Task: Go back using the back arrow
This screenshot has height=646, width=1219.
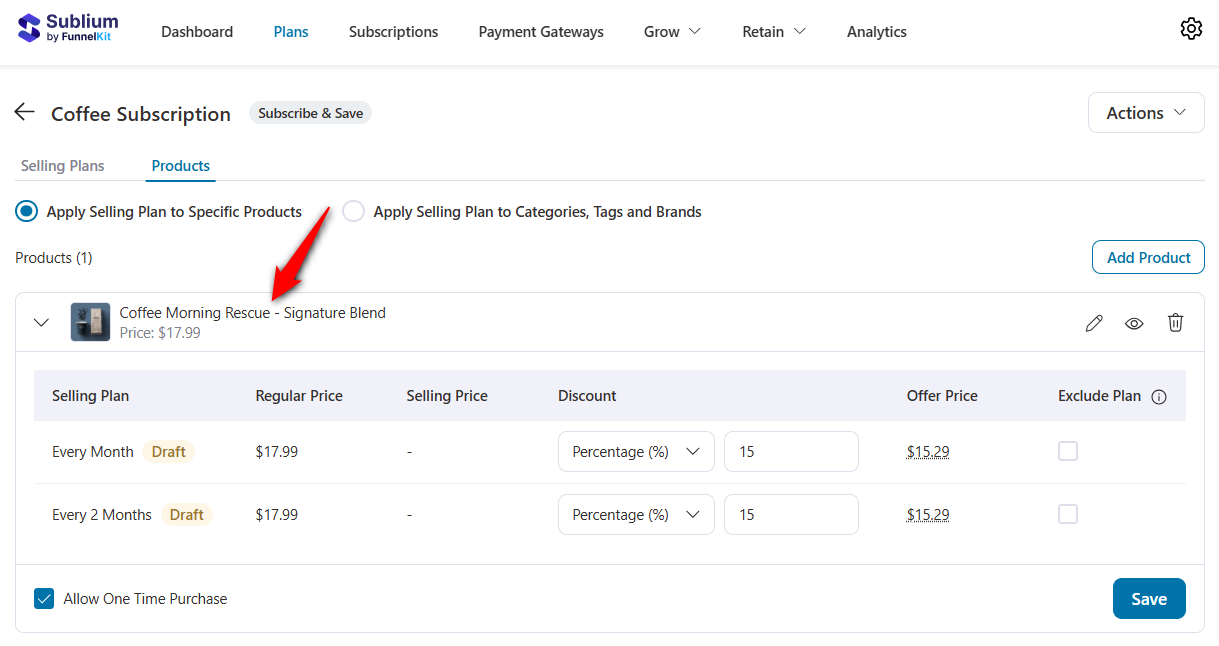Action: tap(24, 112)
